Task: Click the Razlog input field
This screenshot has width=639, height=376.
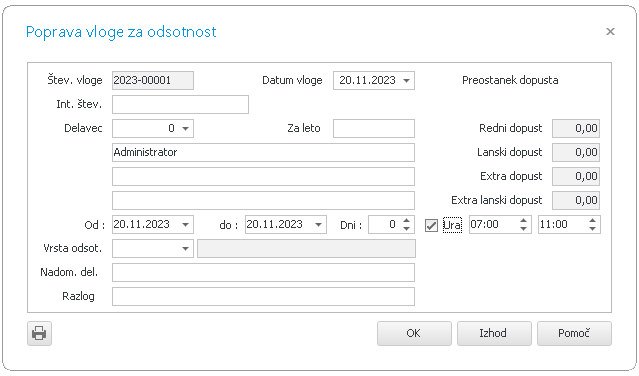Action: pos(263,297)
